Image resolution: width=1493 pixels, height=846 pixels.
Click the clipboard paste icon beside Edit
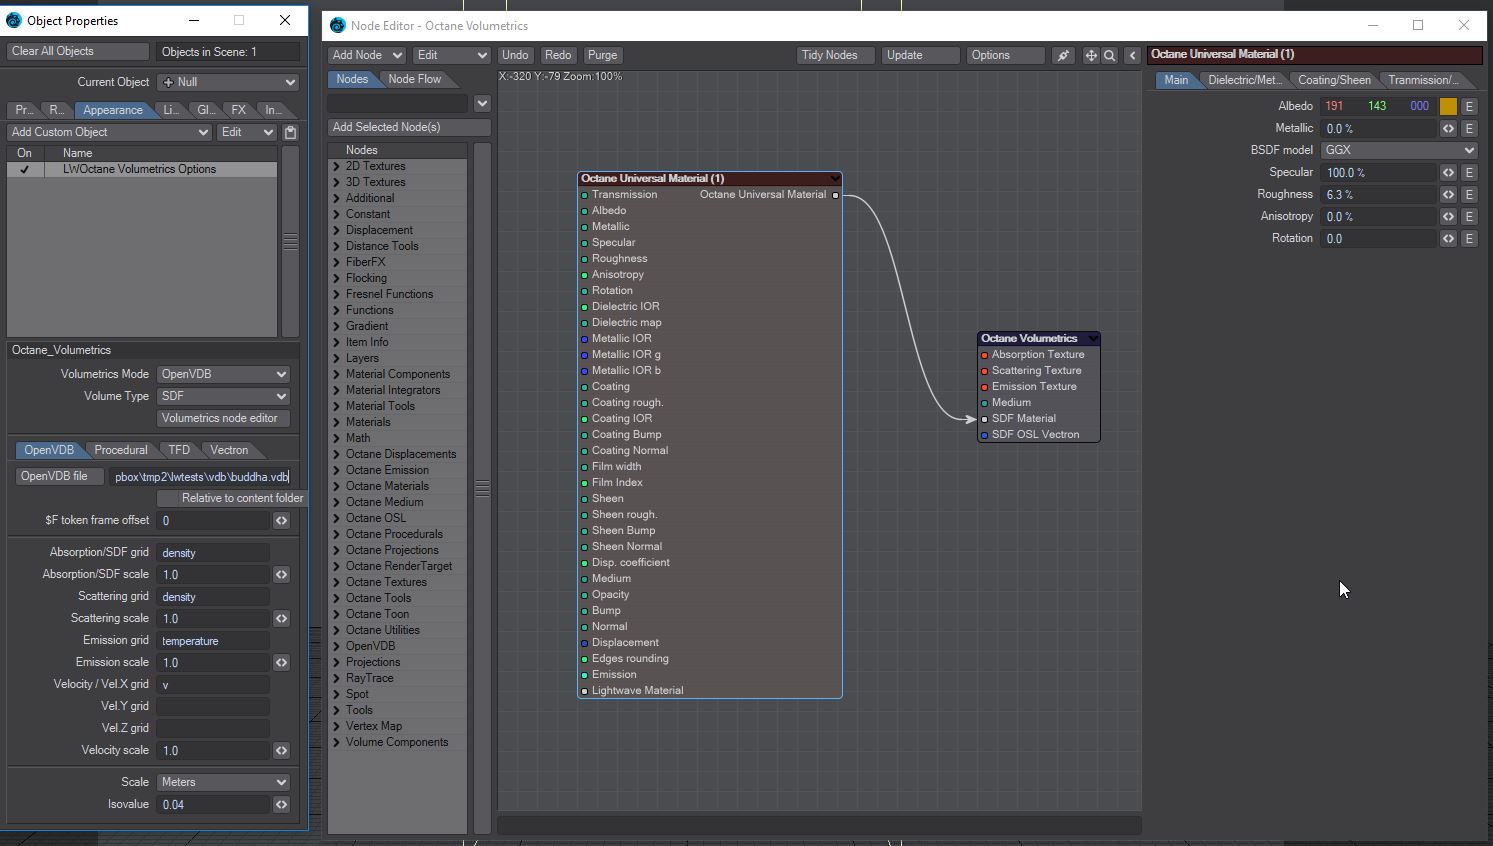[x=290, y=132]
